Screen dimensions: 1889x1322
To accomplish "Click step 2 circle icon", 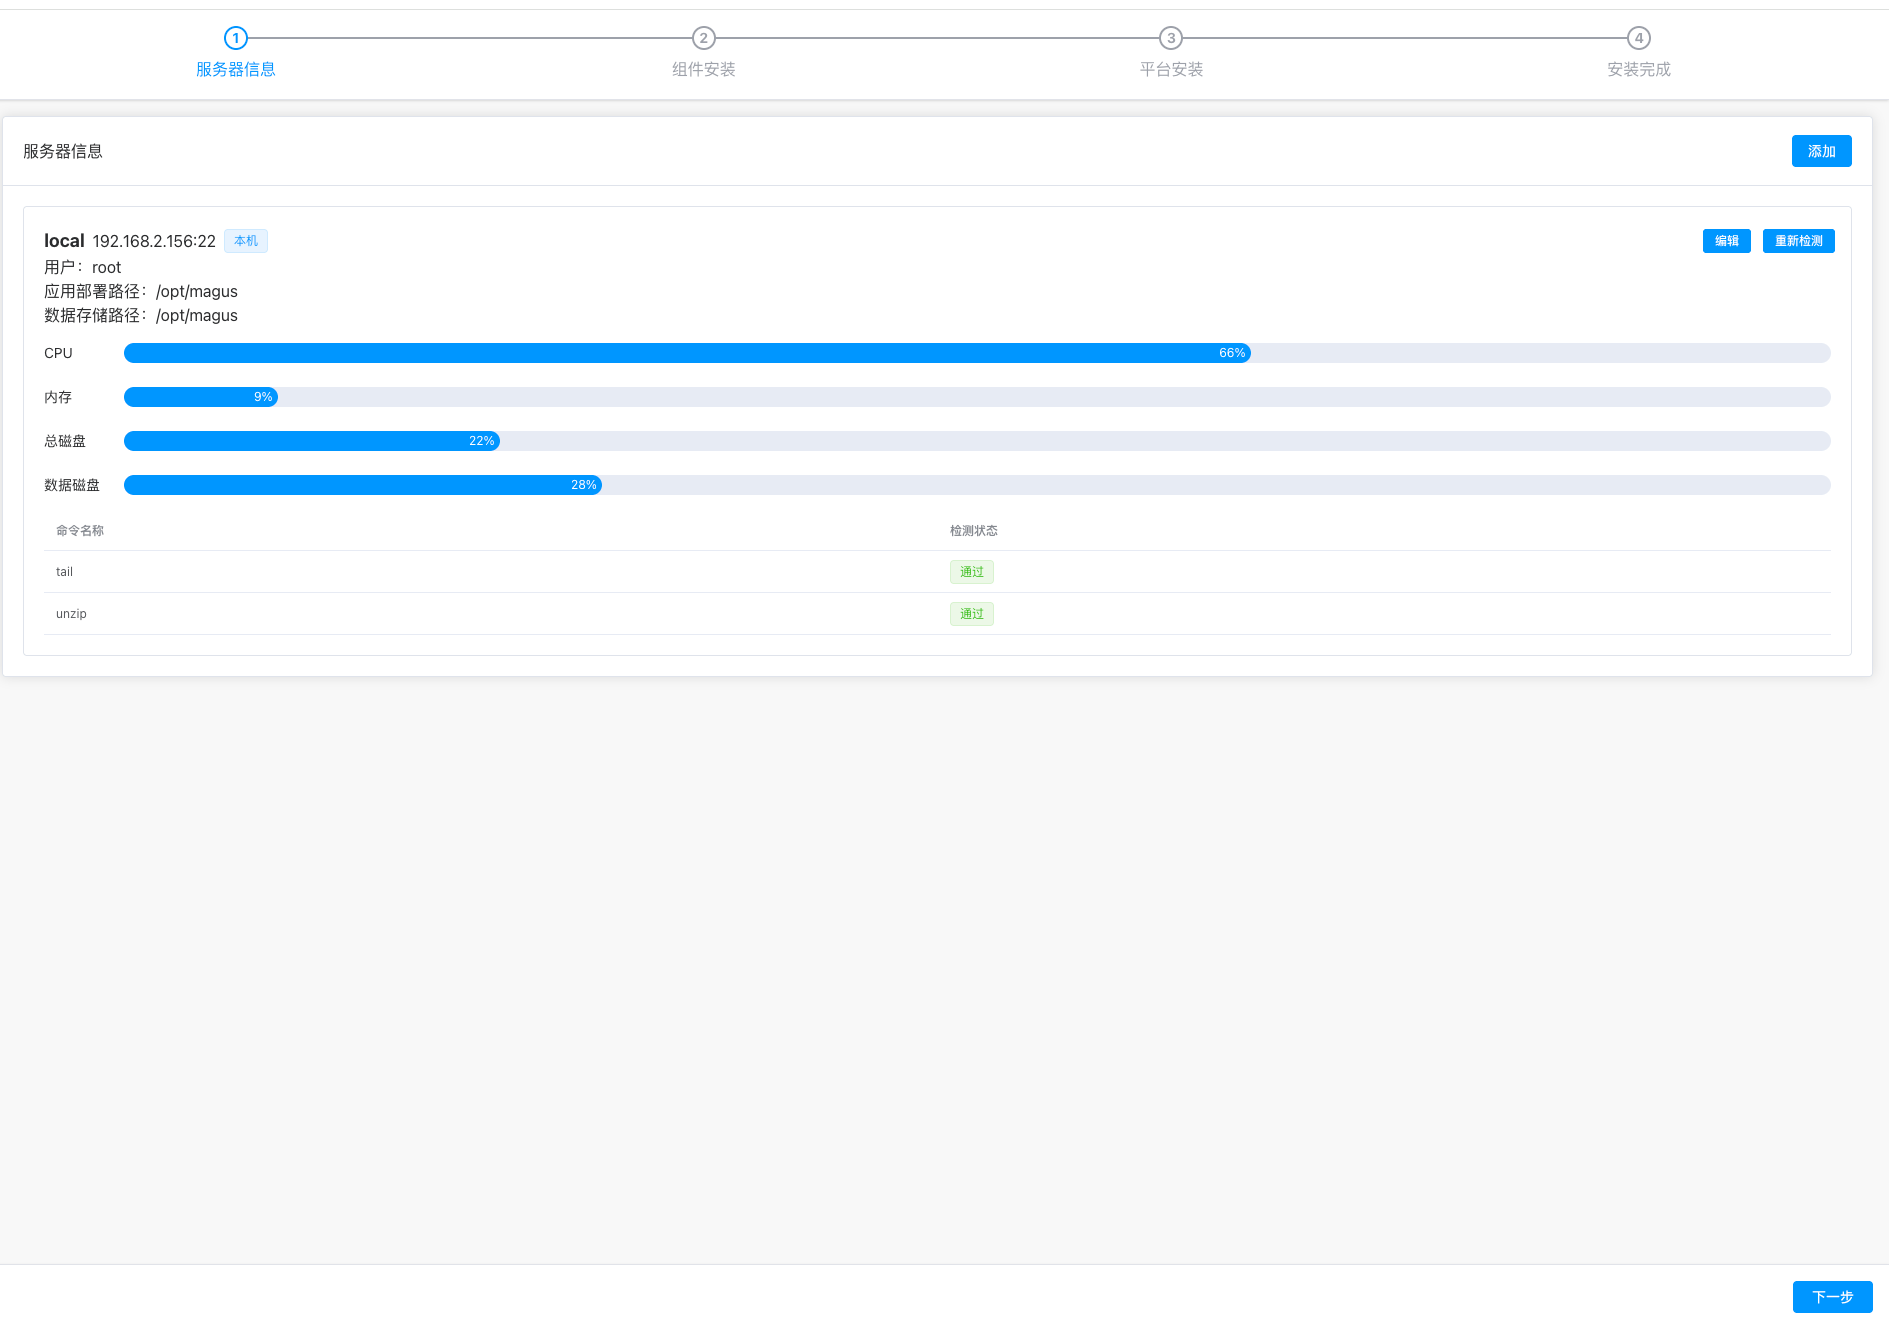I will [x=703, y=38].
